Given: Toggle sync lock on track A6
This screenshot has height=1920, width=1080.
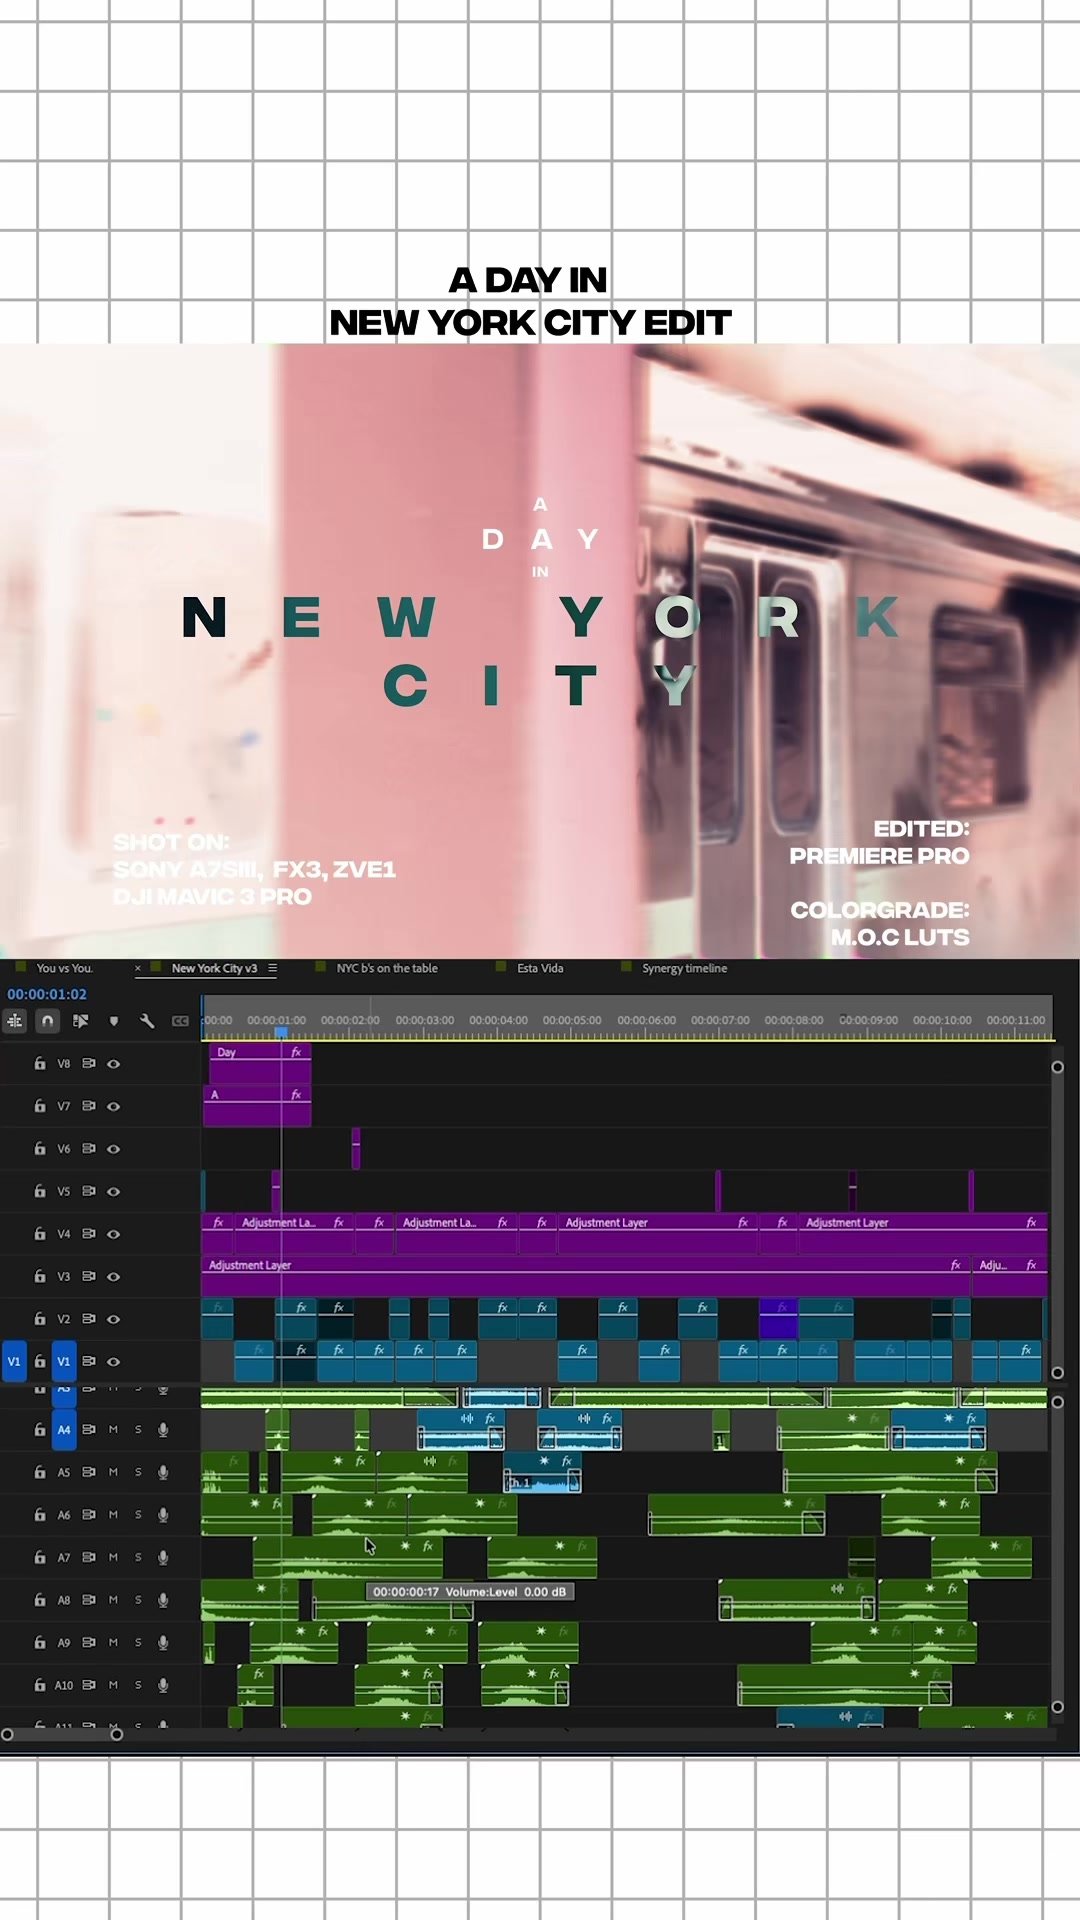Looking at the screenshot, I should (89, 1515).
